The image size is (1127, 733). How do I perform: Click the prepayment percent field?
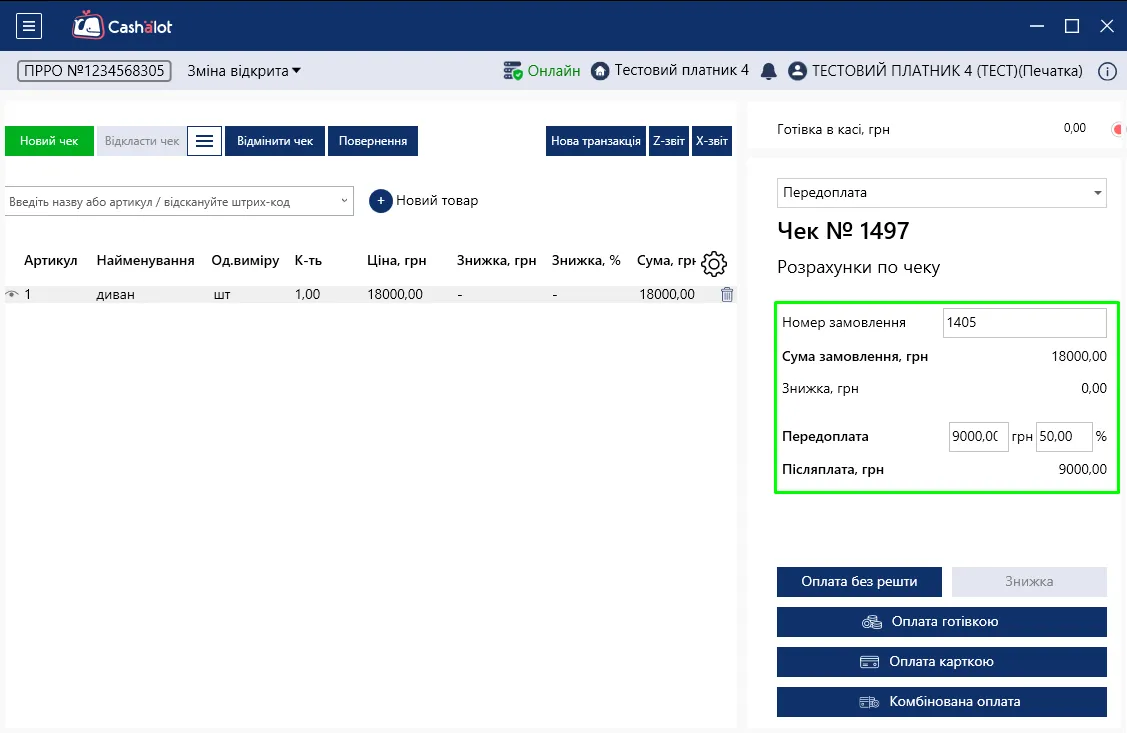pyautogui.click(x=1064, y=437)
